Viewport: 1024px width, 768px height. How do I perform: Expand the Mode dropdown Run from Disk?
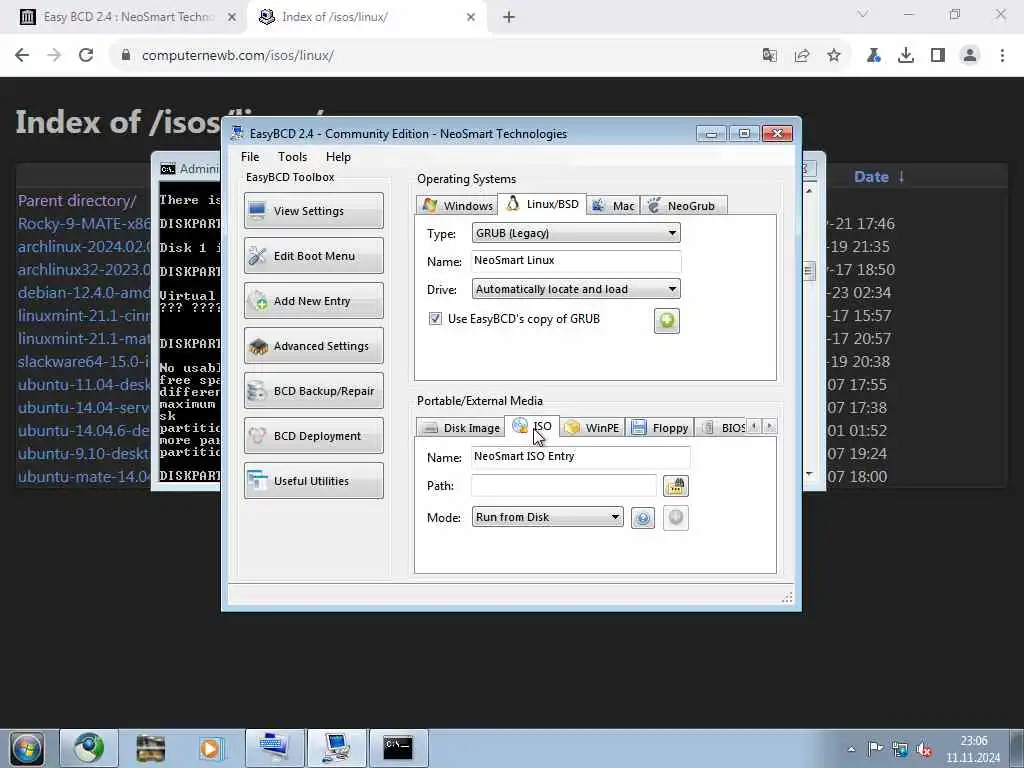coord(547,517)
